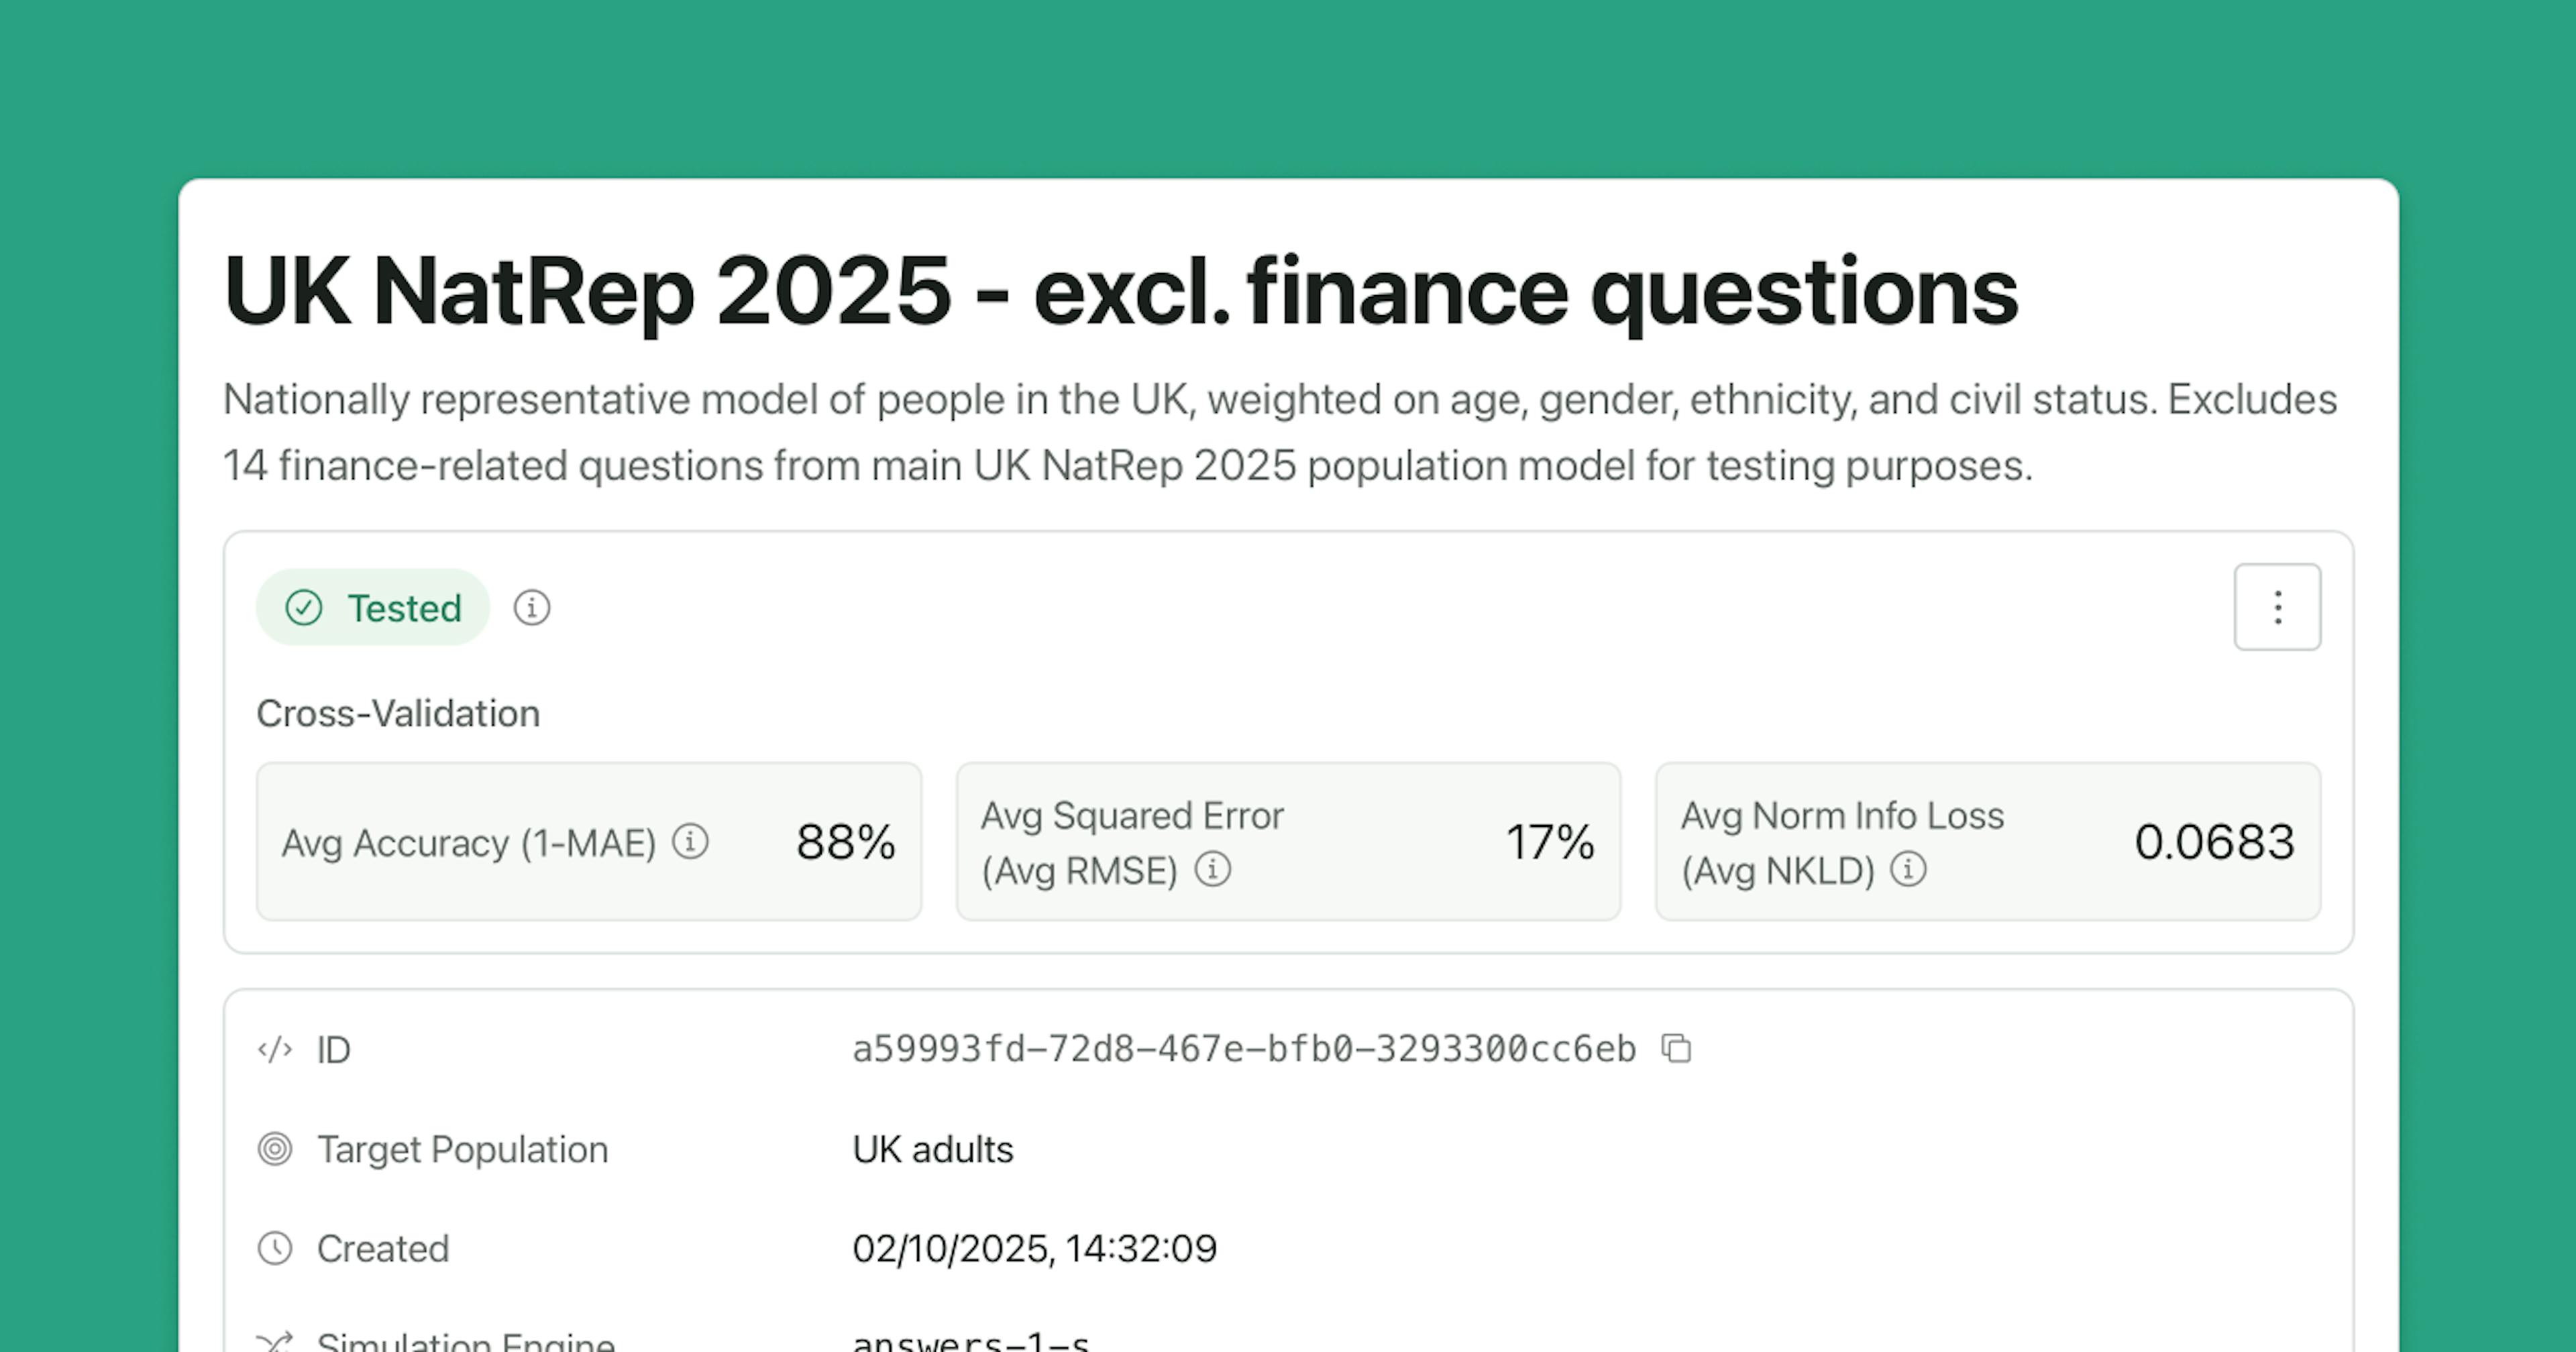Viewport: 2576px width, 1352px height.
Task: Click the created date 02/10/2025 value
Action: [x=1034, y=1249]
